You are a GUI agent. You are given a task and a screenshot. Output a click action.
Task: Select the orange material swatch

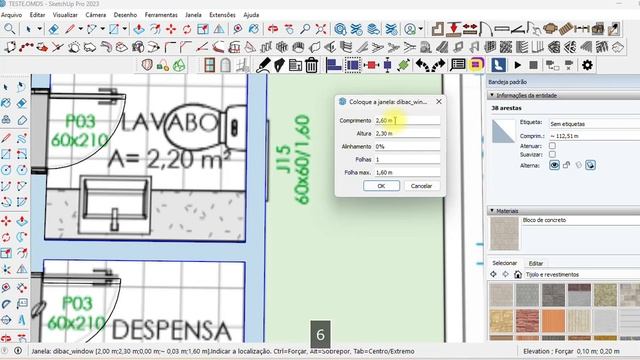pos(553,320)
